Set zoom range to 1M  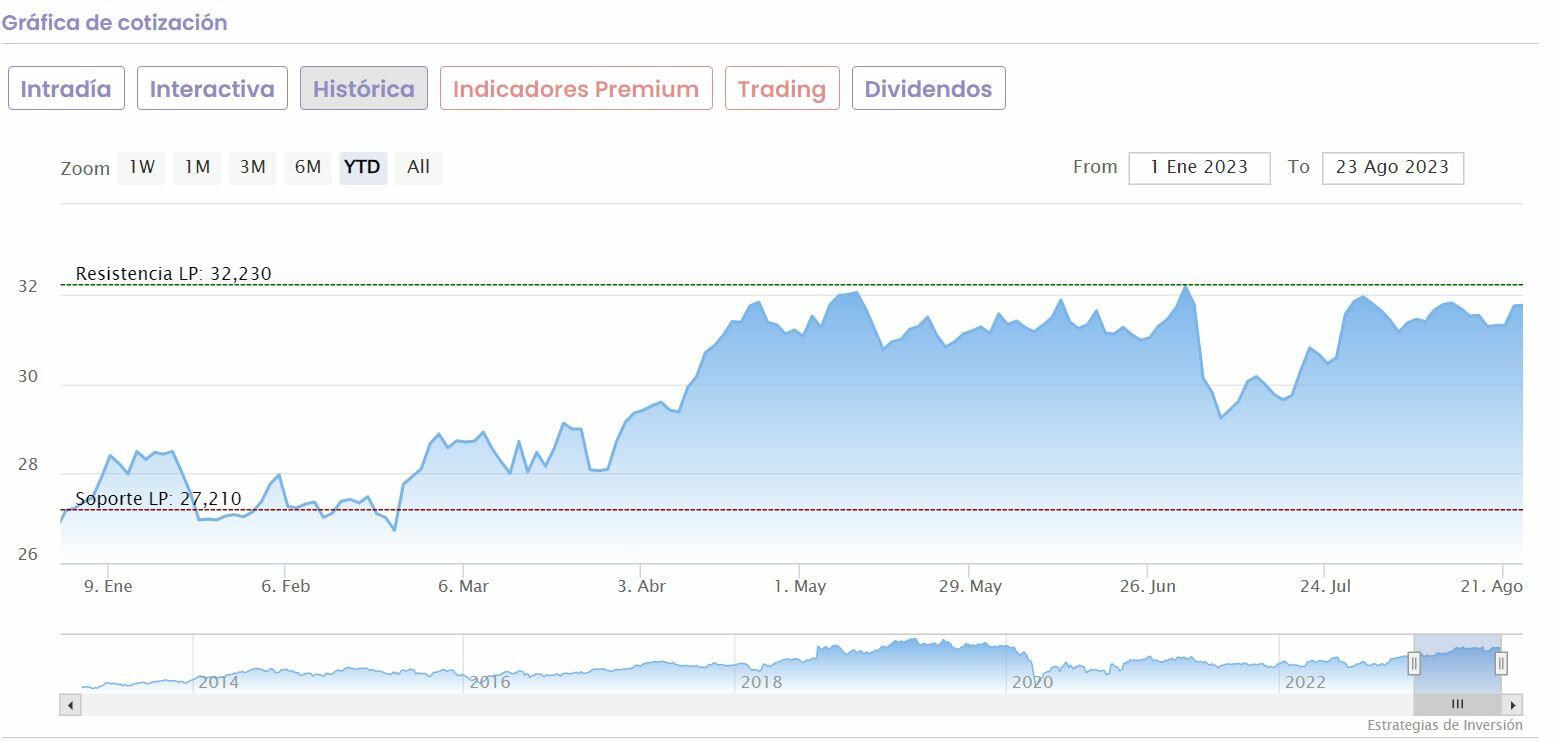point(197,167)
